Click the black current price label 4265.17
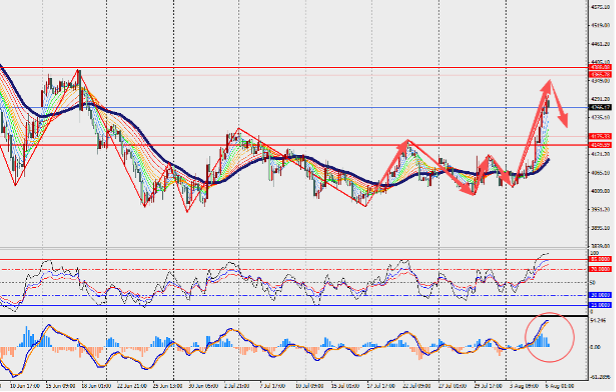This screenshot has height=392, width=616. [x=600, y=107]
